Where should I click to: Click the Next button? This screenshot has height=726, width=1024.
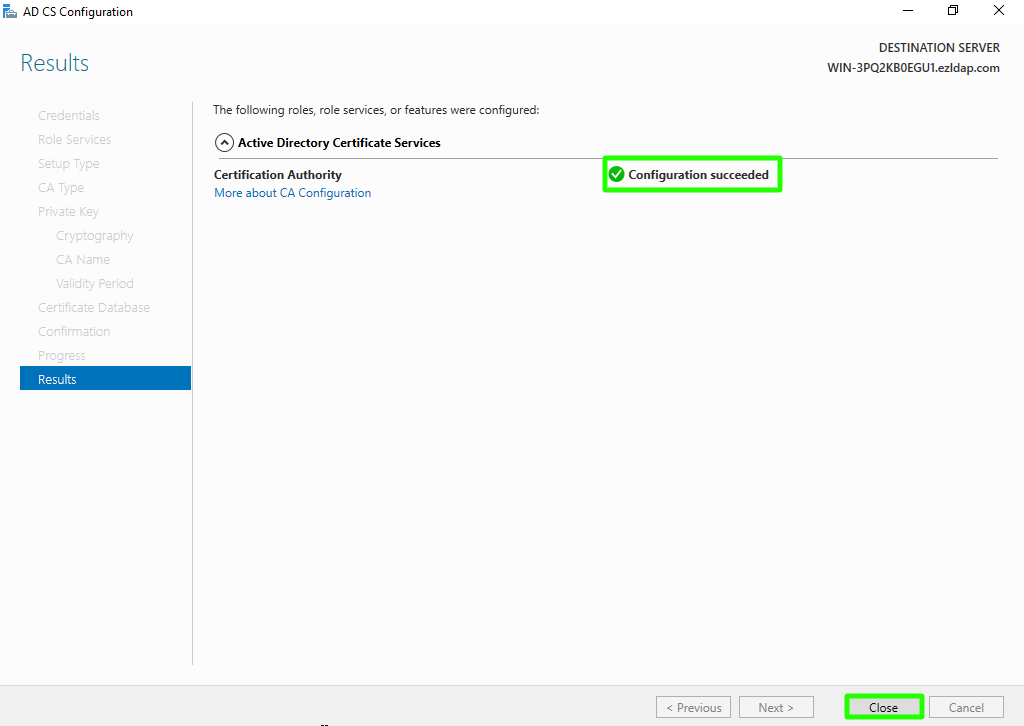pyautogui.click(x=776, y=707)
